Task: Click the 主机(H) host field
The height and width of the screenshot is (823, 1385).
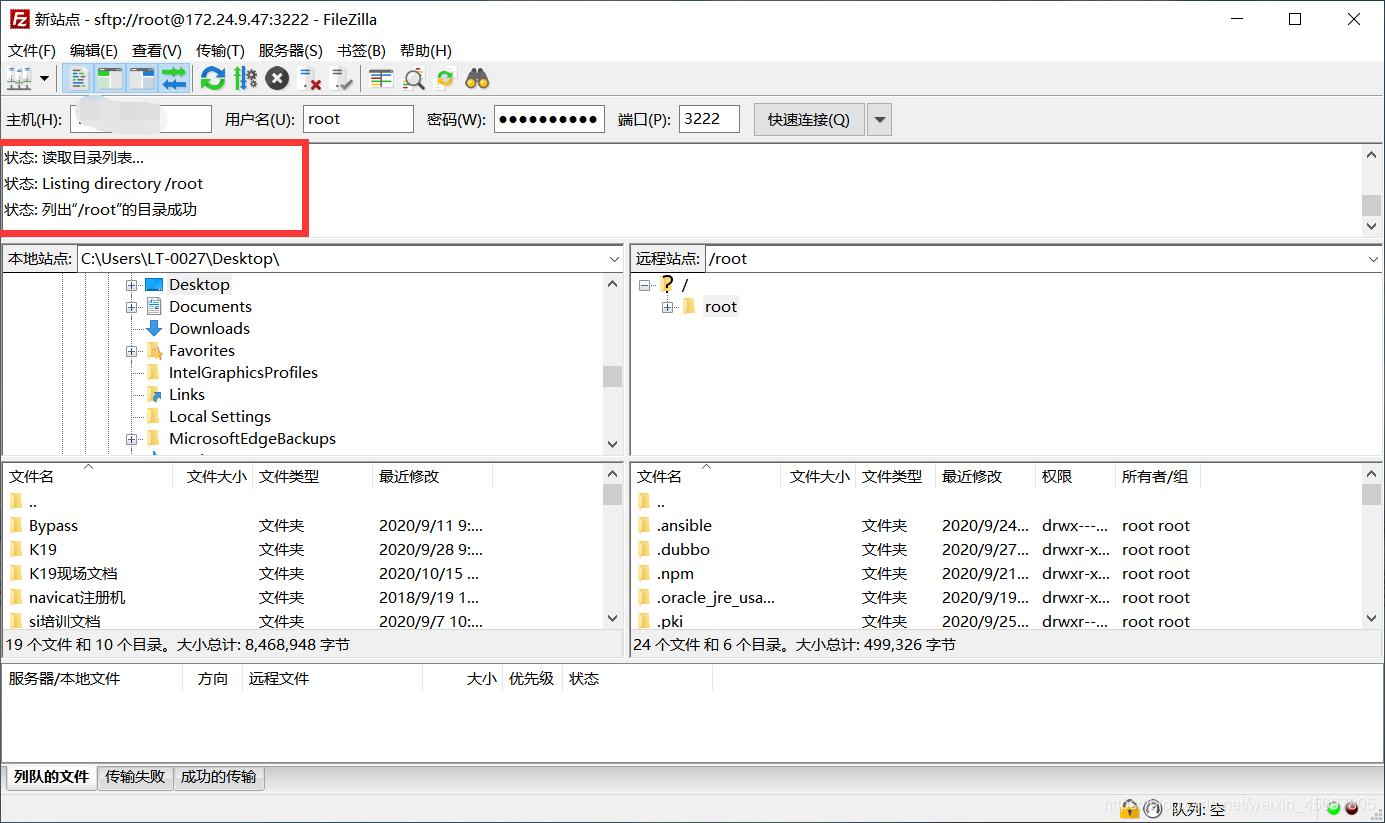Action: pyautogui.click(x=141, y=119)
